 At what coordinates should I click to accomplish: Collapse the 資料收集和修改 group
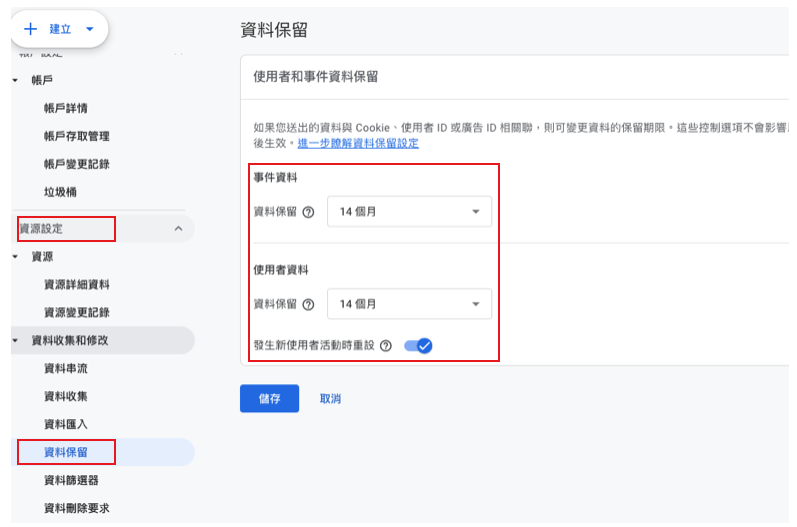point(16,341)
